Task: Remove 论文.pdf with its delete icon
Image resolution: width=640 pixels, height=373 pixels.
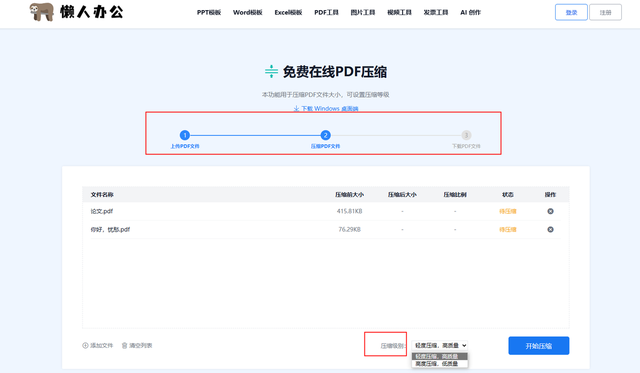Action: pyautogui.click(x=550, y=211)
